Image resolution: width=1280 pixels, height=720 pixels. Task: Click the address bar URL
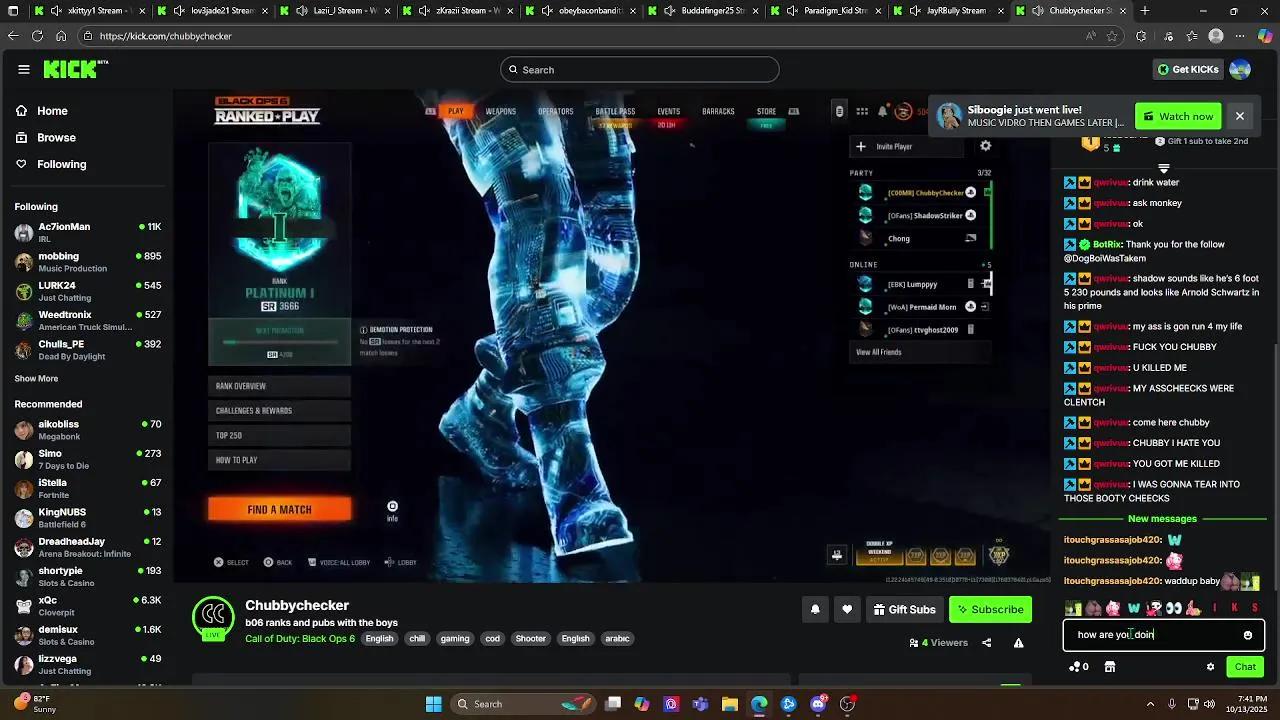coord(165,36)
